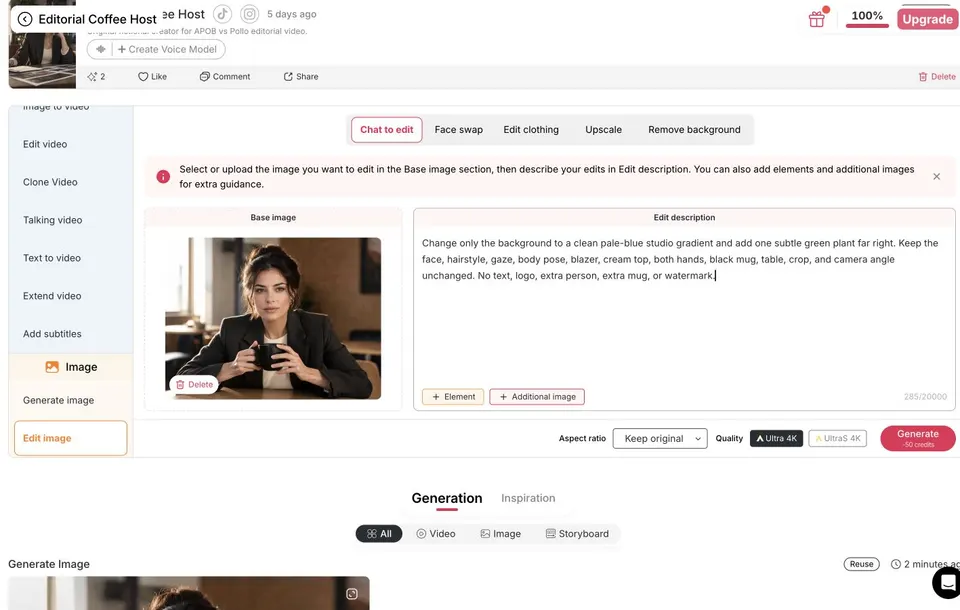Switch to Face swap tab
The width and height of the screenshot is (960, 610).
coord(459,130)
